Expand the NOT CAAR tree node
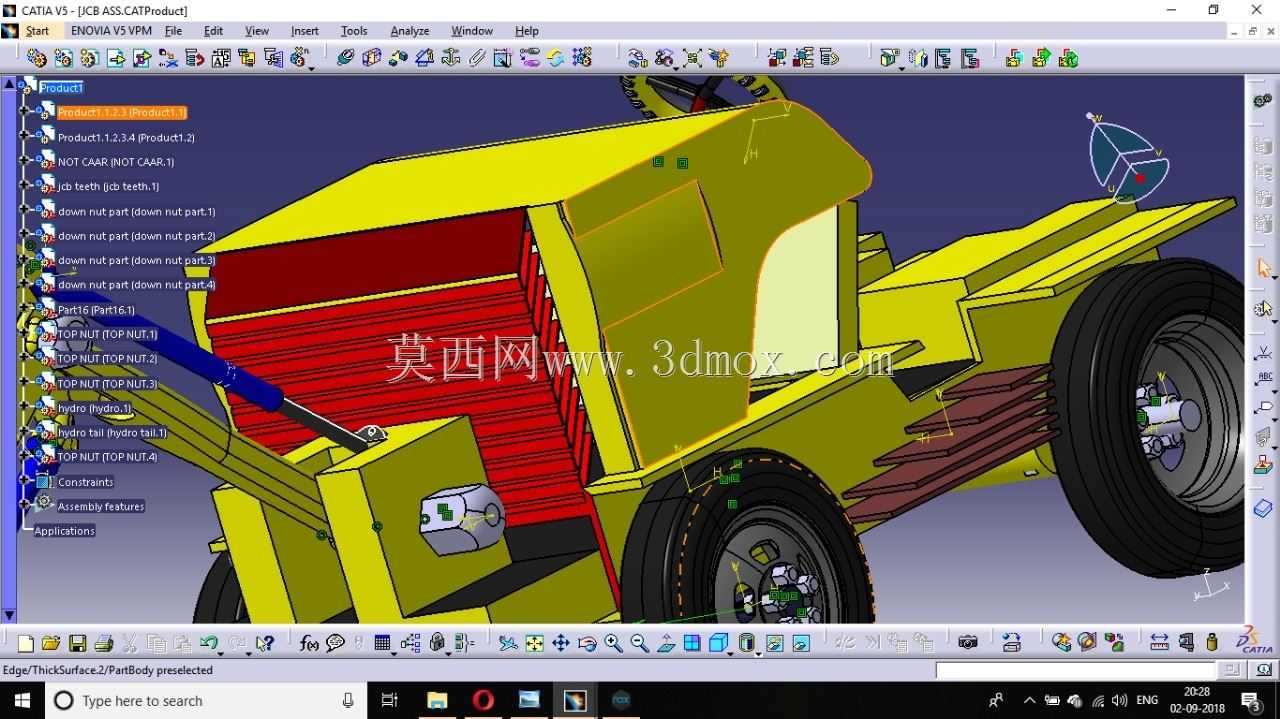This screenshot has width=1280, height=719. coord(24,161)
